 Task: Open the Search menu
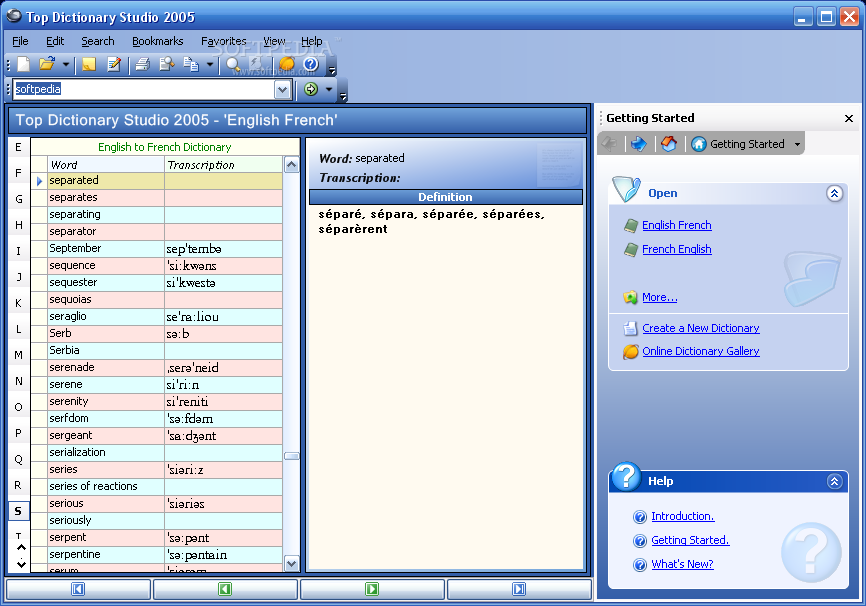click(98, 41)
